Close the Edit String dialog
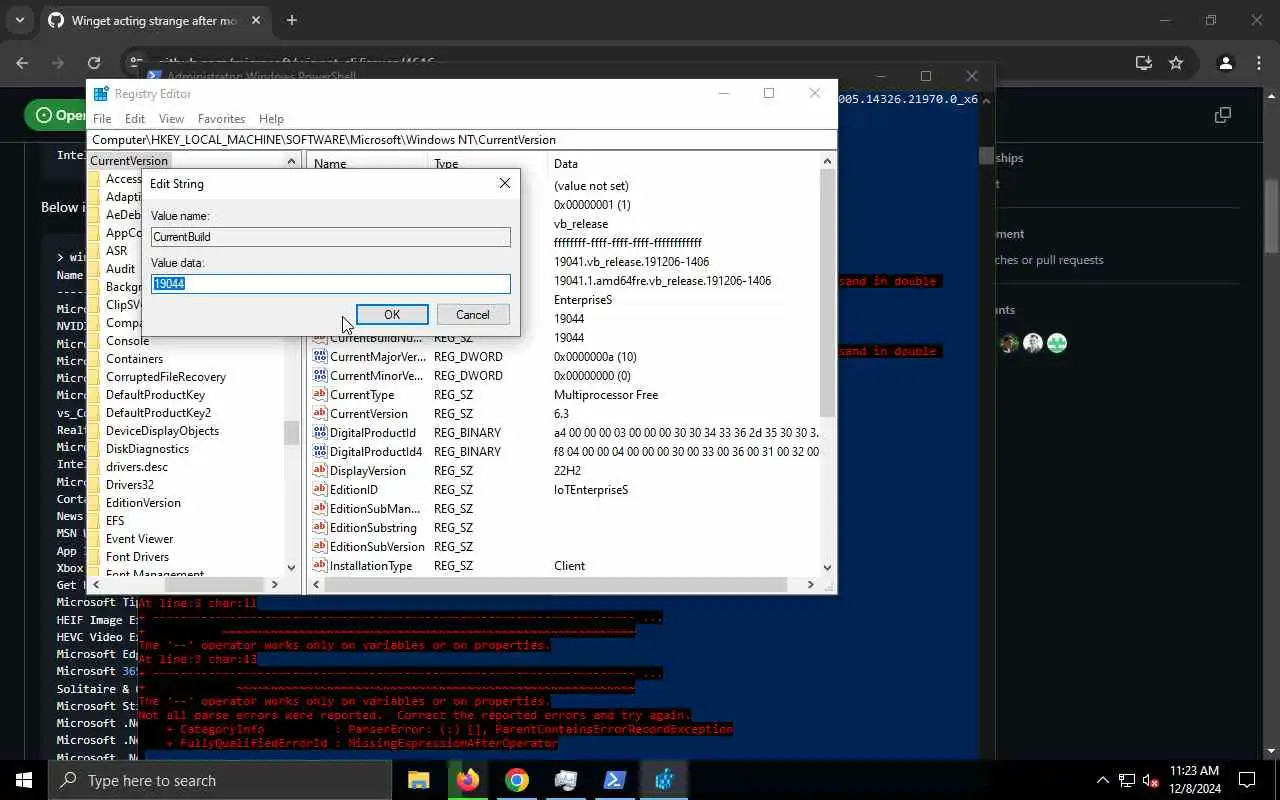Image resolution: width=1280 pixels, height=800 pixels. click(505, 183)
